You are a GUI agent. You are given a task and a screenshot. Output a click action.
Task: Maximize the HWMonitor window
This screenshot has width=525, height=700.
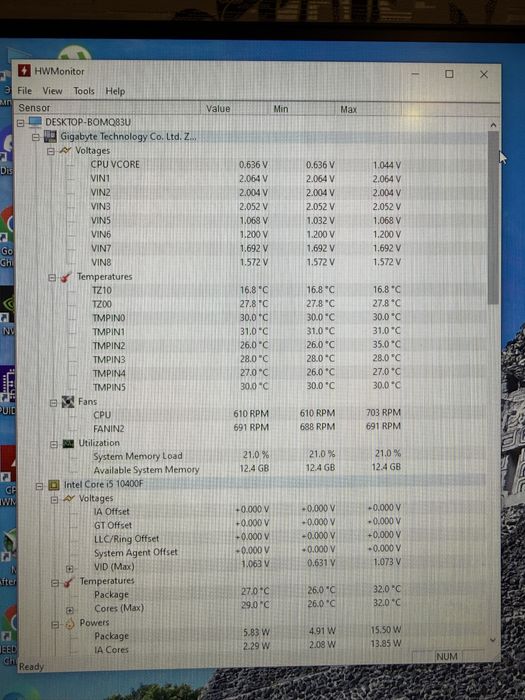(x=450, y=74)
